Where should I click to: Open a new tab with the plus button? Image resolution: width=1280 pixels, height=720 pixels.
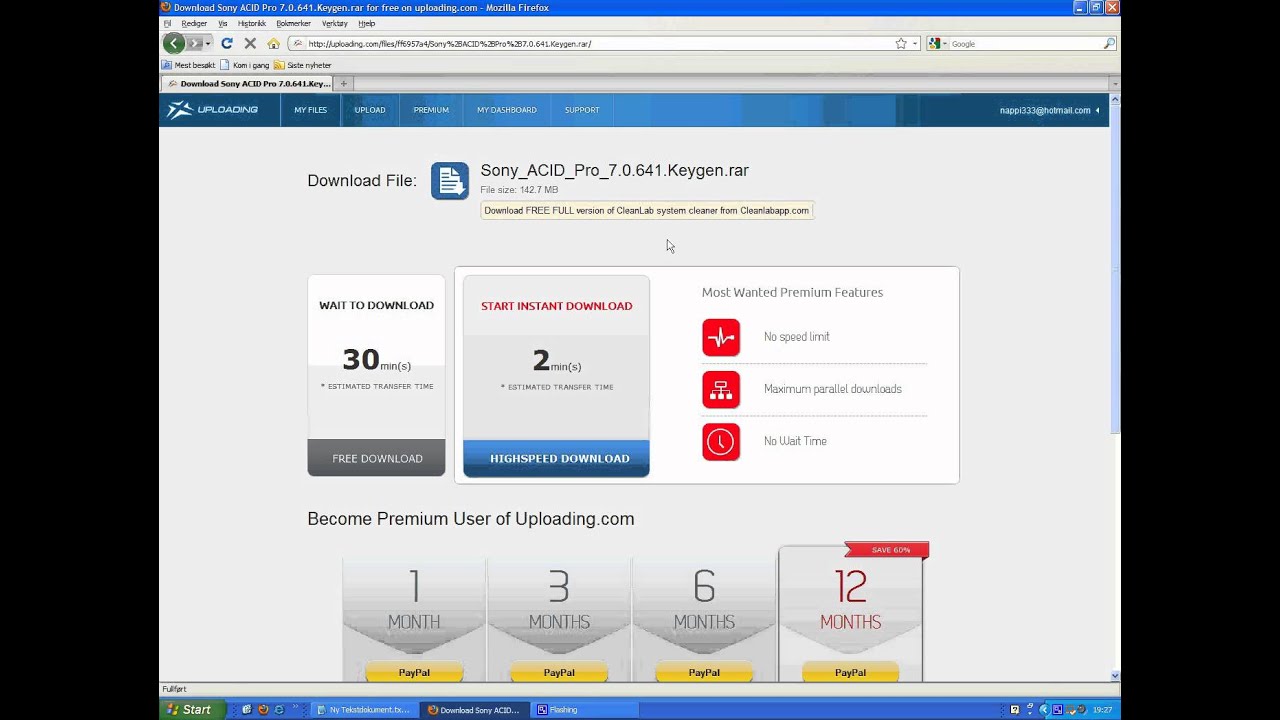click(x=344, y=84)
